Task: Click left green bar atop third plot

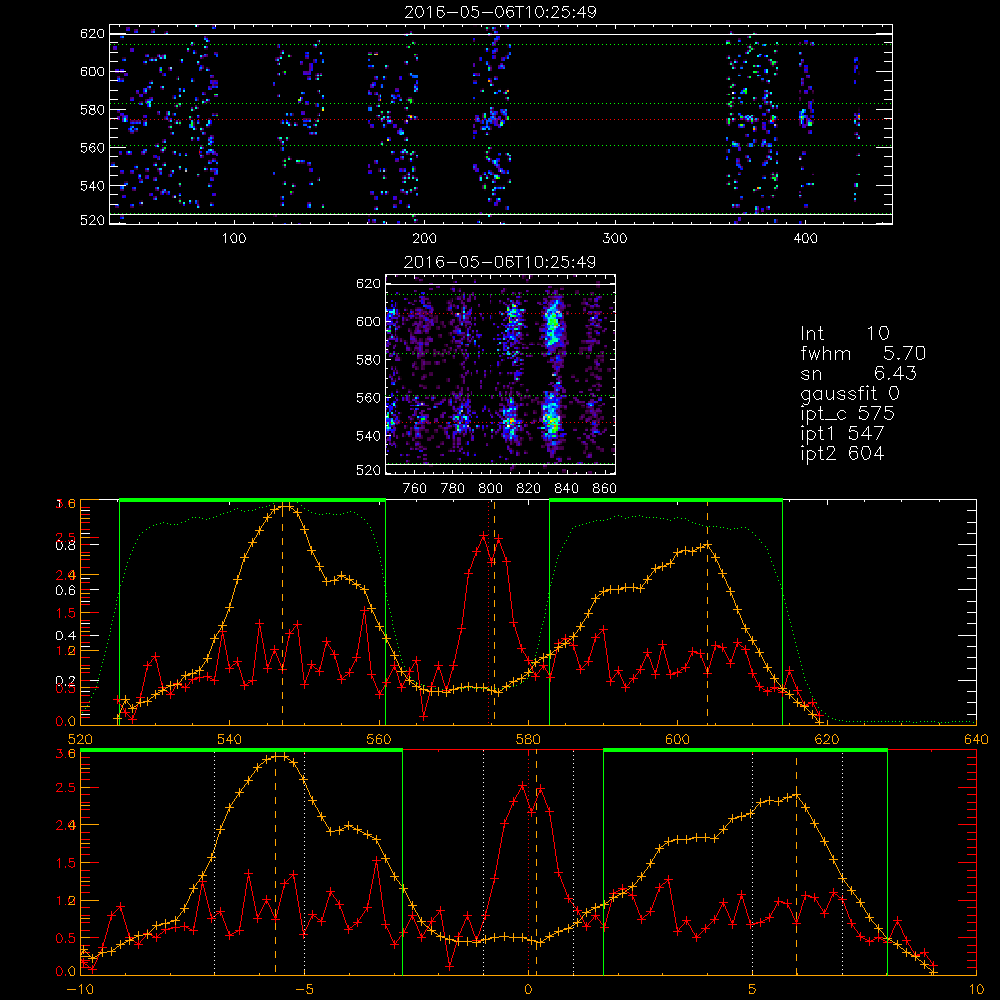Action: point(252,500)
